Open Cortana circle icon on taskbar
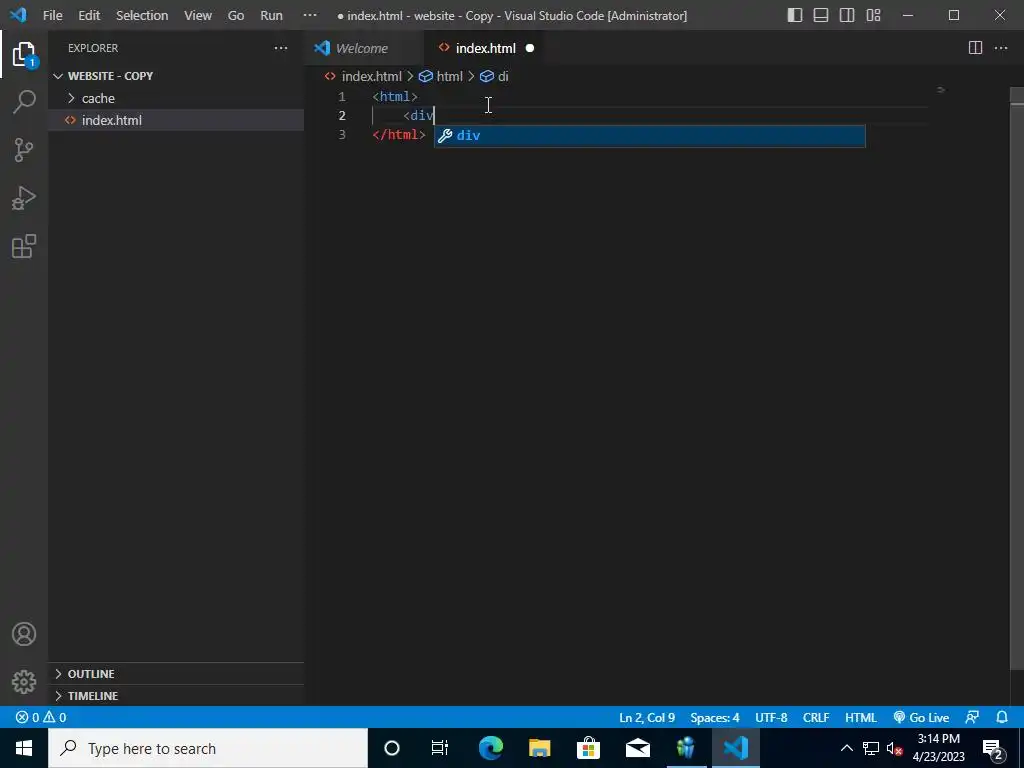 click(392, 748)
